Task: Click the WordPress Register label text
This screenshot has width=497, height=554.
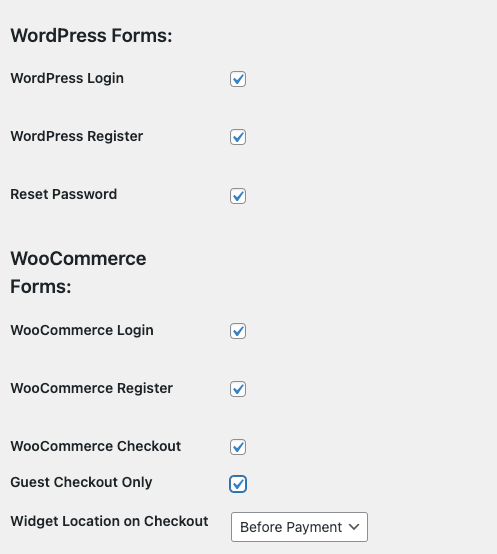Action: [x=77, y=136]
